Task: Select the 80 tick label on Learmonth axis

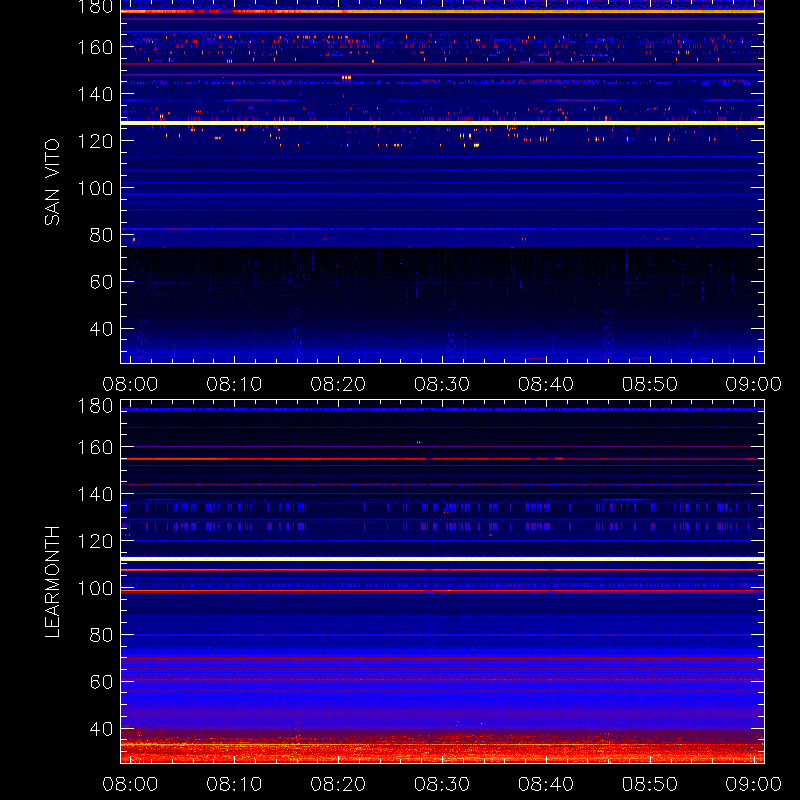Action: pos(101,635)
